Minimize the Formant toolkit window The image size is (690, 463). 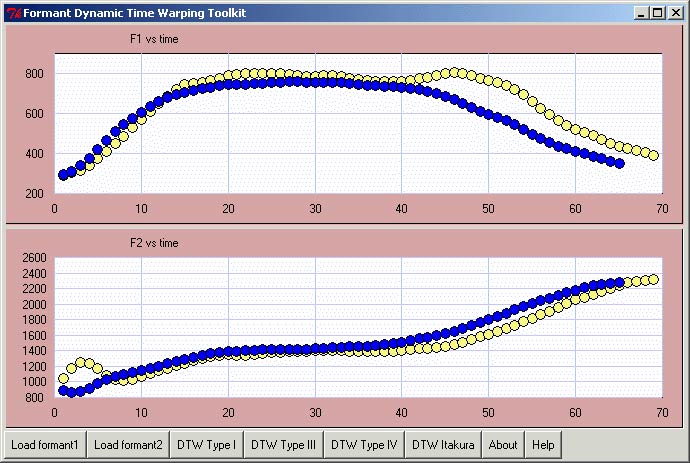click(x=642, y=12)
